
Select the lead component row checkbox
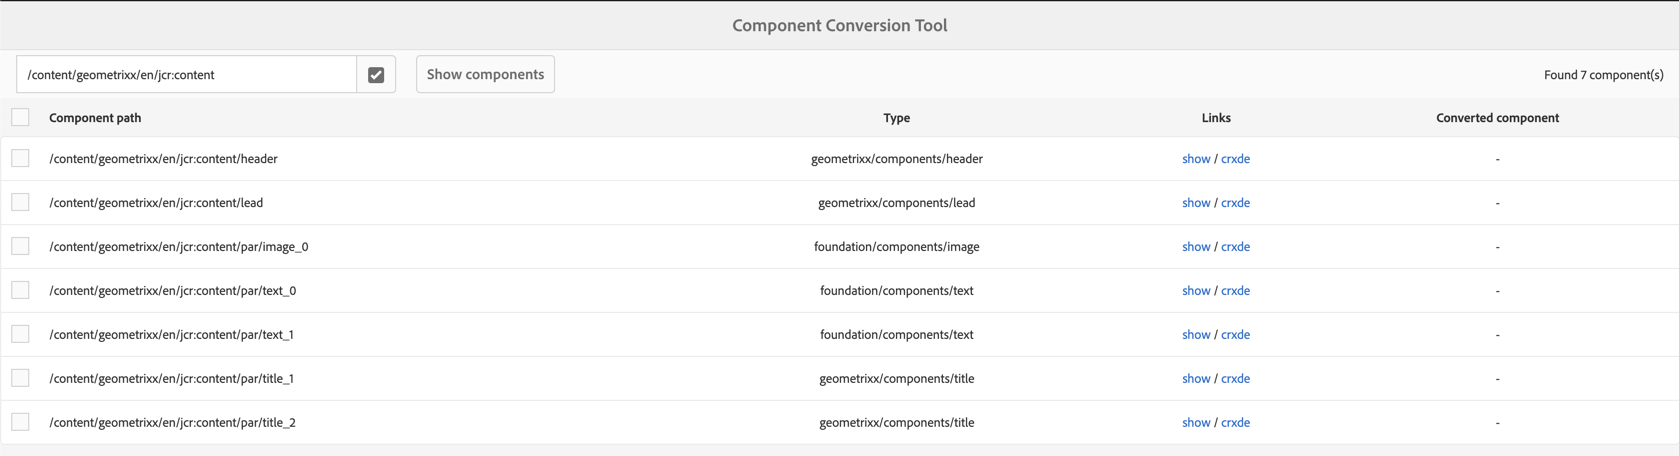[21, 203]
